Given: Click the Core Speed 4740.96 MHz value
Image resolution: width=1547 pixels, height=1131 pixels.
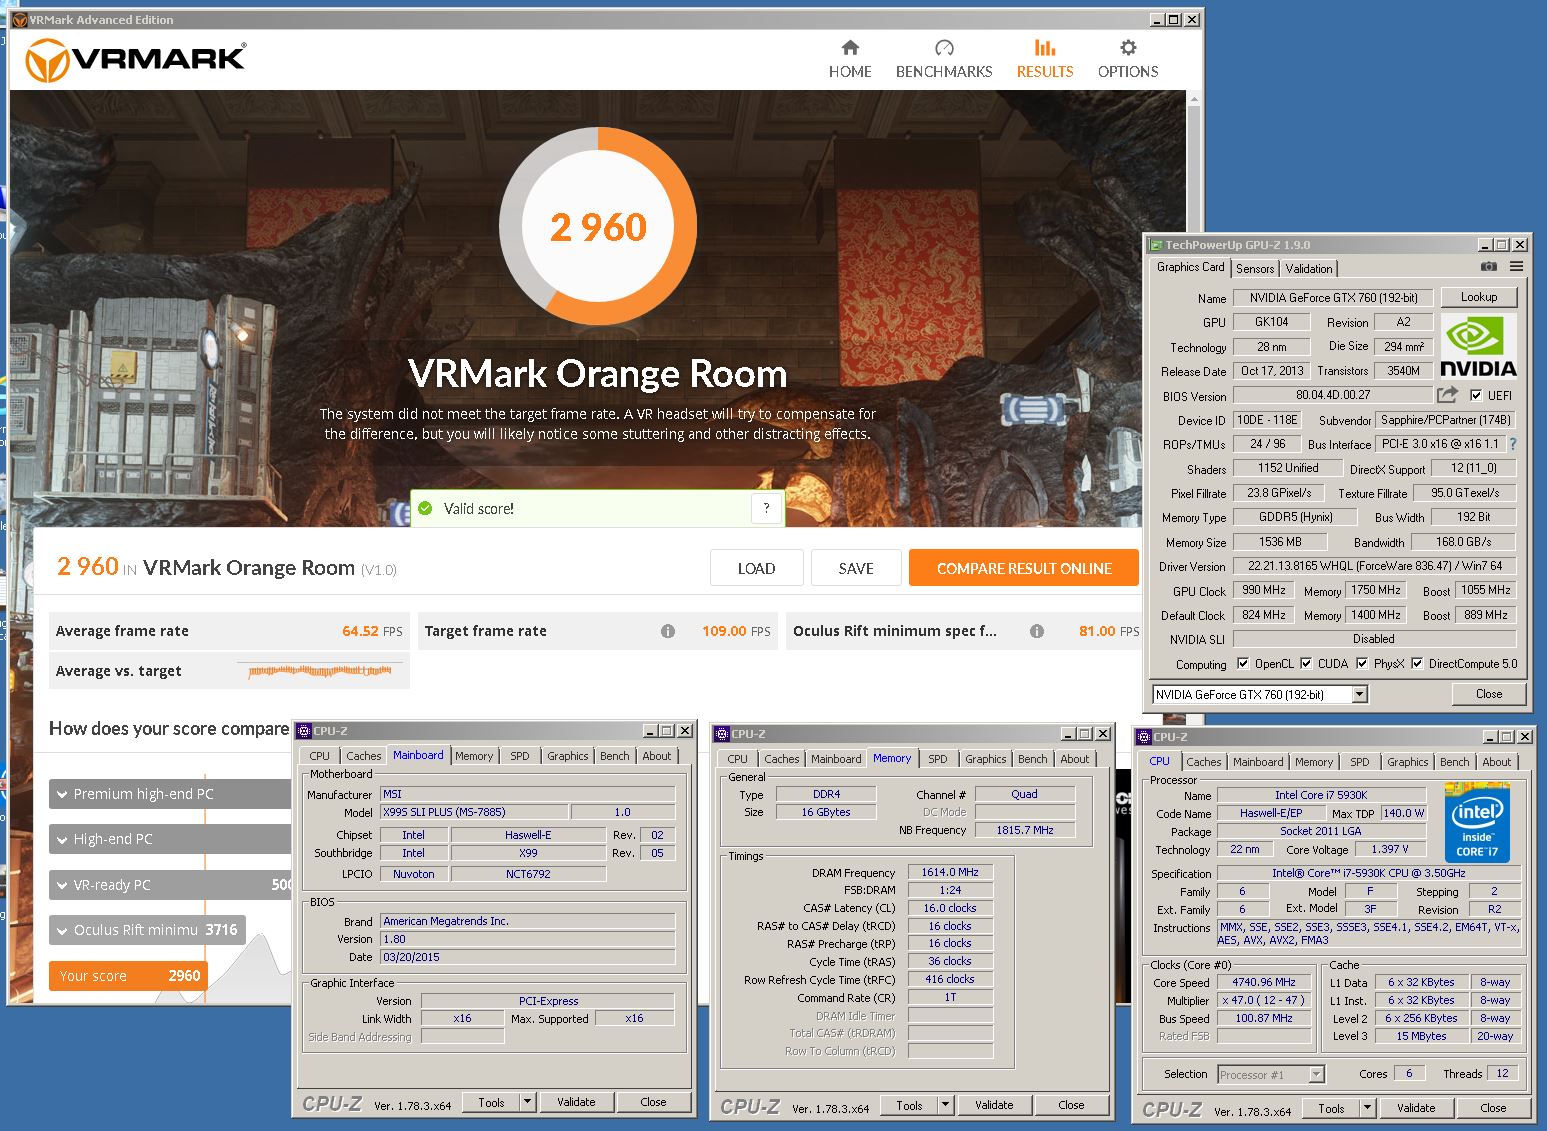Looking at the screenshot, I should pyautogui.click(x=1264, y=982).
